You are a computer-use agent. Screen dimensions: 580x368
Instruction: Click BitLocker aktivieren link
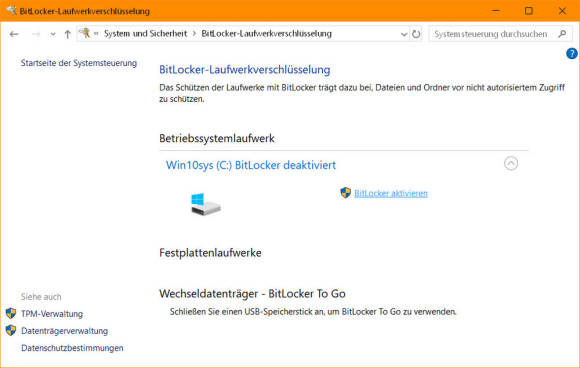point(391,193)
